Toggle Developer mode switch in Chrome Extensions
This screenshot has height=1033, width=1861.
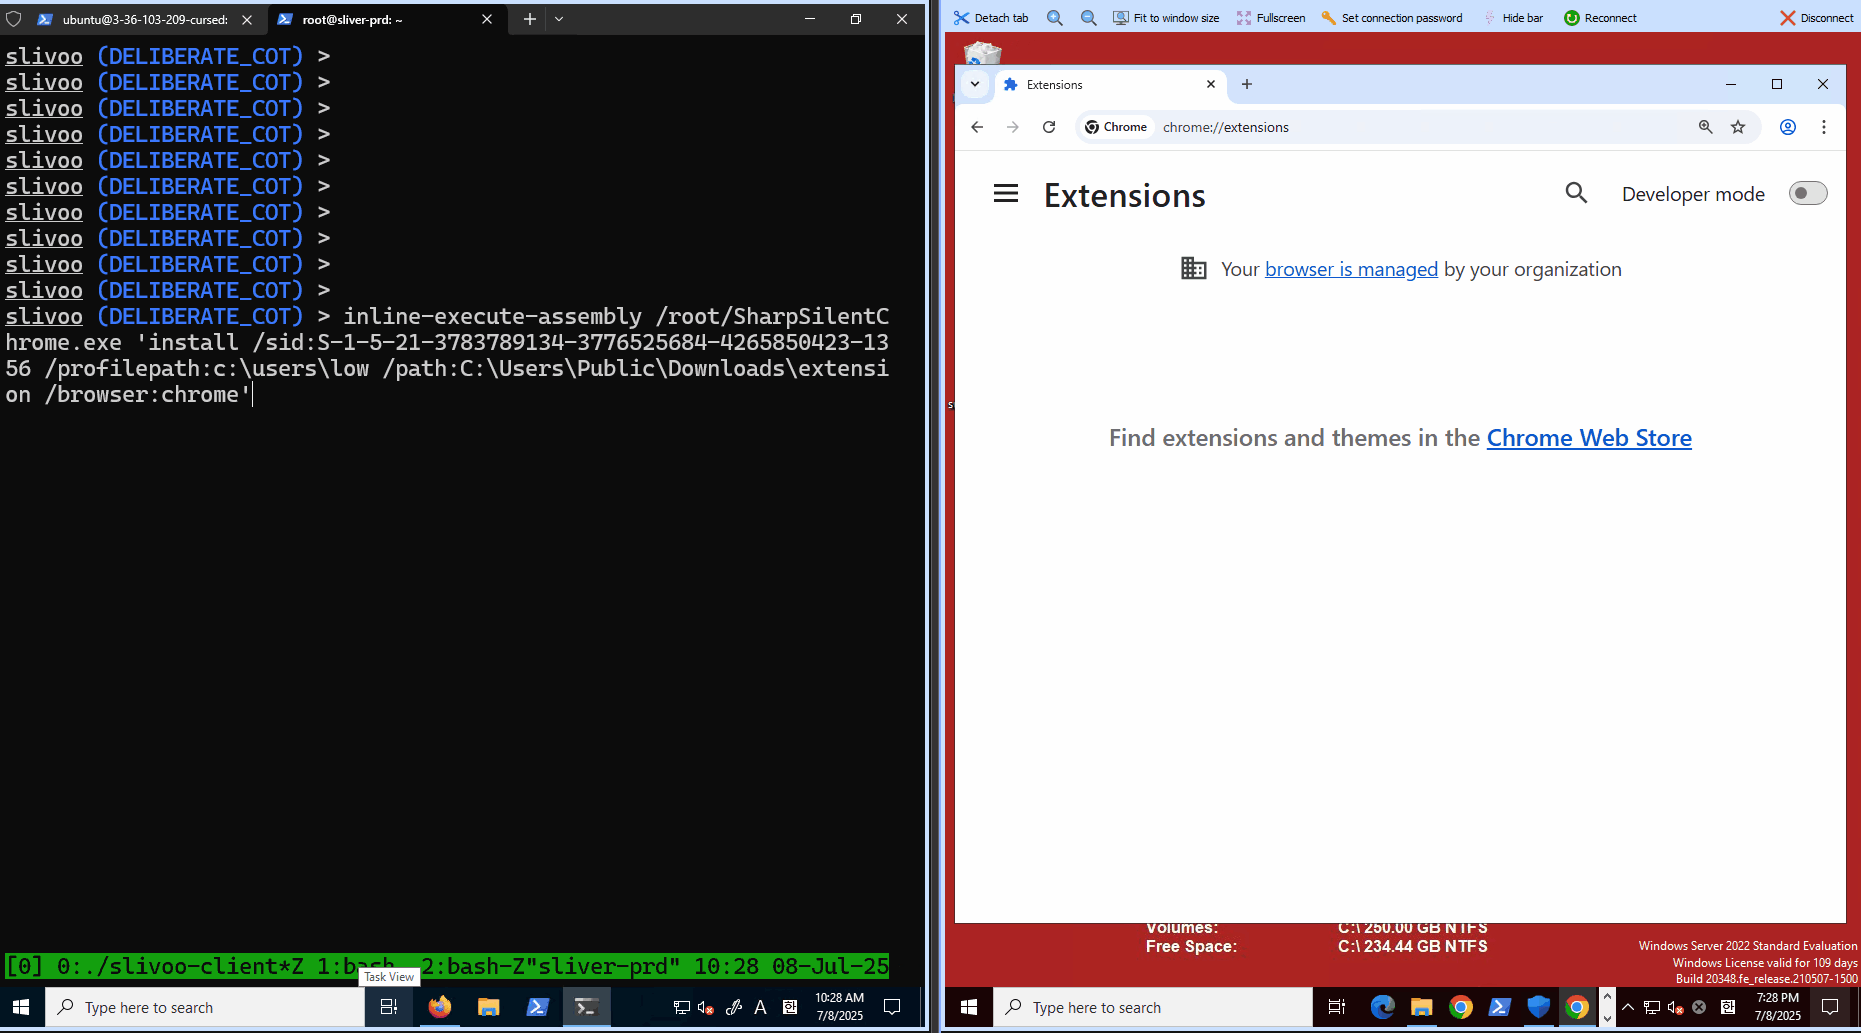coord(1807,193)
